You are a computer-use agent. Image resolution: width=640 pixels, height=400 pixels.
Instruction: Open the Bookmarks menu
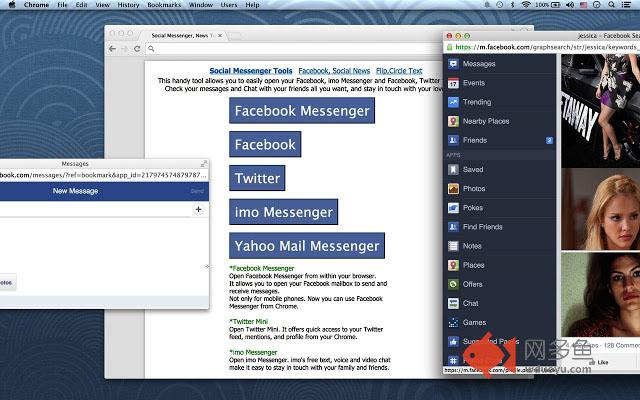(x=164, y=5)
